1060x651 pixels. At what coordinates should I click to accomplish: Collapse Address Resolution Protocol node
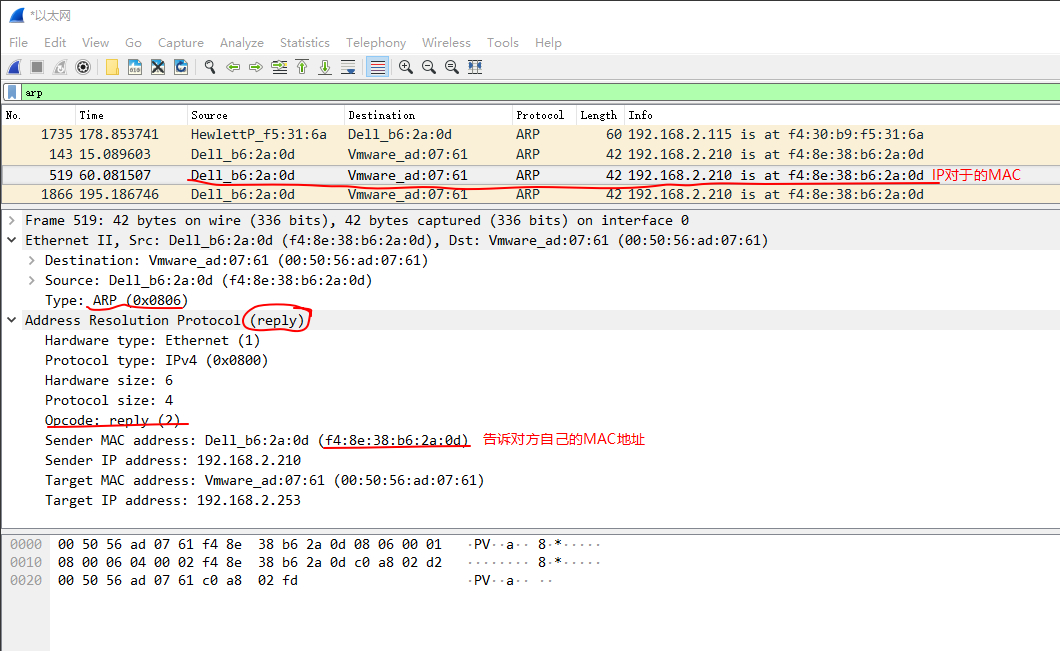click(11, 320)
